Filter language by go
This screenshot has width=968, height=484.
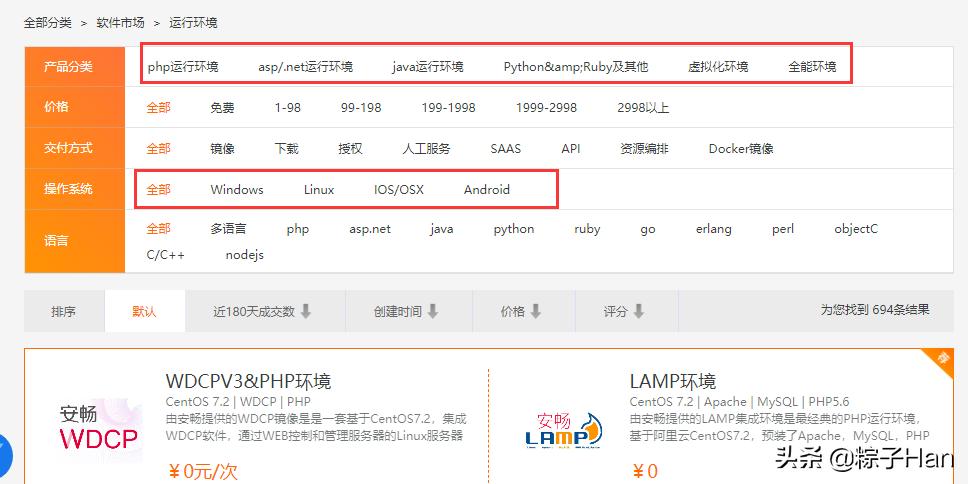pyautogui.click(x=648, y=229)
